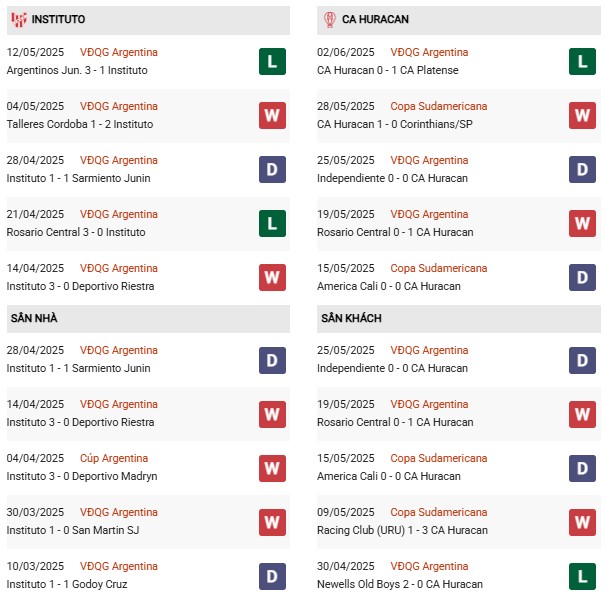Click the D badge for Instituto vs Godoy Cruz

[x=272, y=577]
